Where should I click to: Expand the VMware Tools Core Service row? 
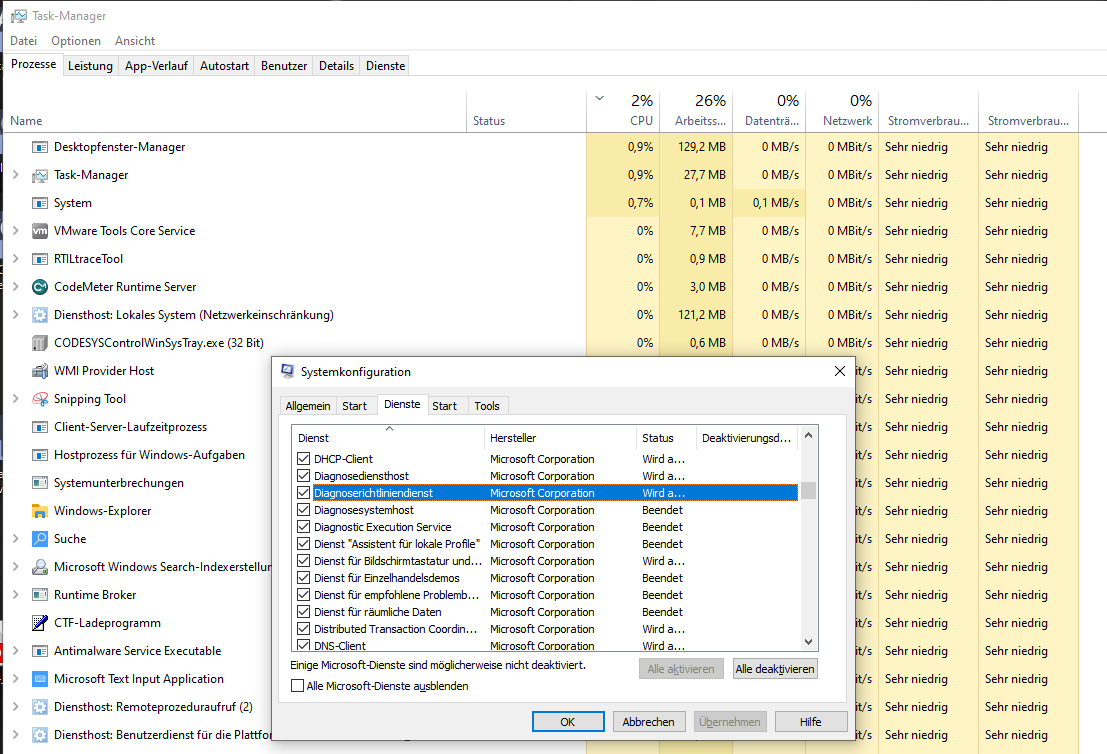tap(16, 230)
